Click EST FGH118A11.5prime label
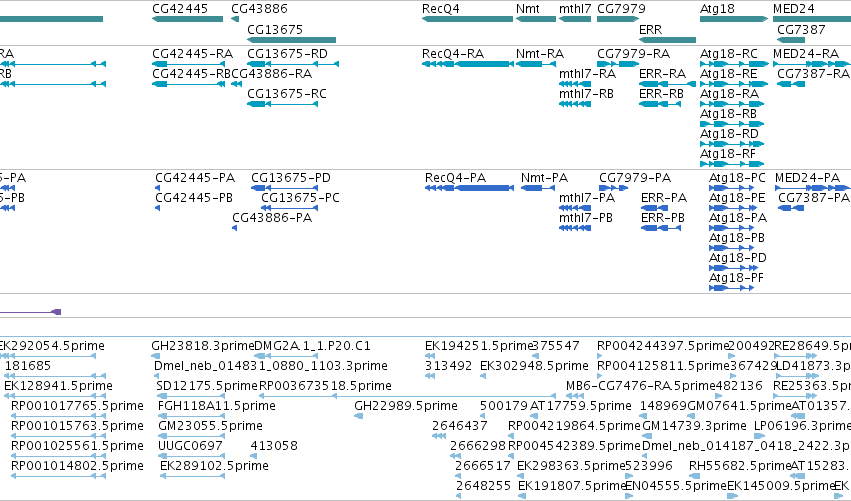Viewport: 851px width, 501px height. coord(217,405)
